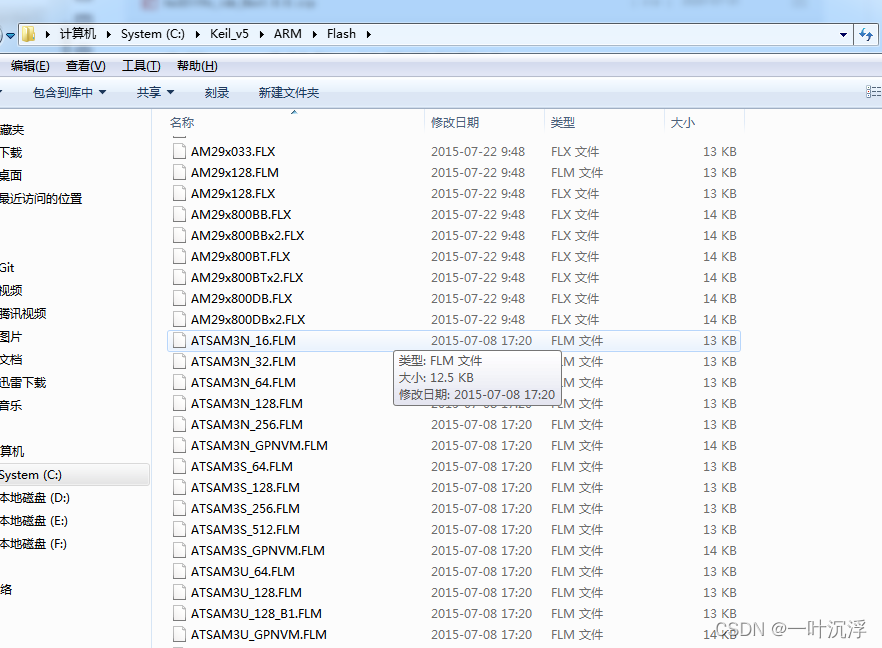
Task: Open 腾讯视频 in the sidebar
Action: click(23, 313)
